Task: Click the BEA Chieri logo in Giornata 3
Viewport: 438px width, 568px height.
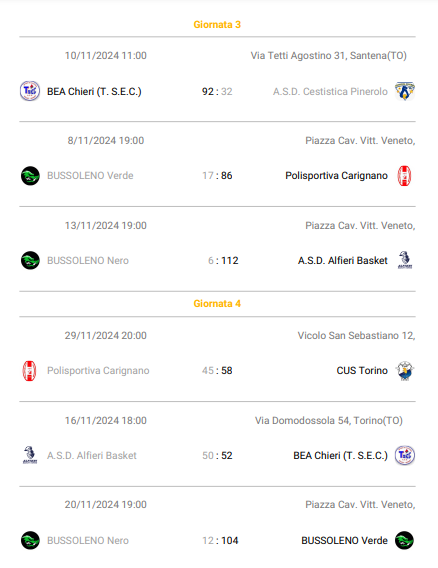Action: pyautogui.click(x=30, y=91)
